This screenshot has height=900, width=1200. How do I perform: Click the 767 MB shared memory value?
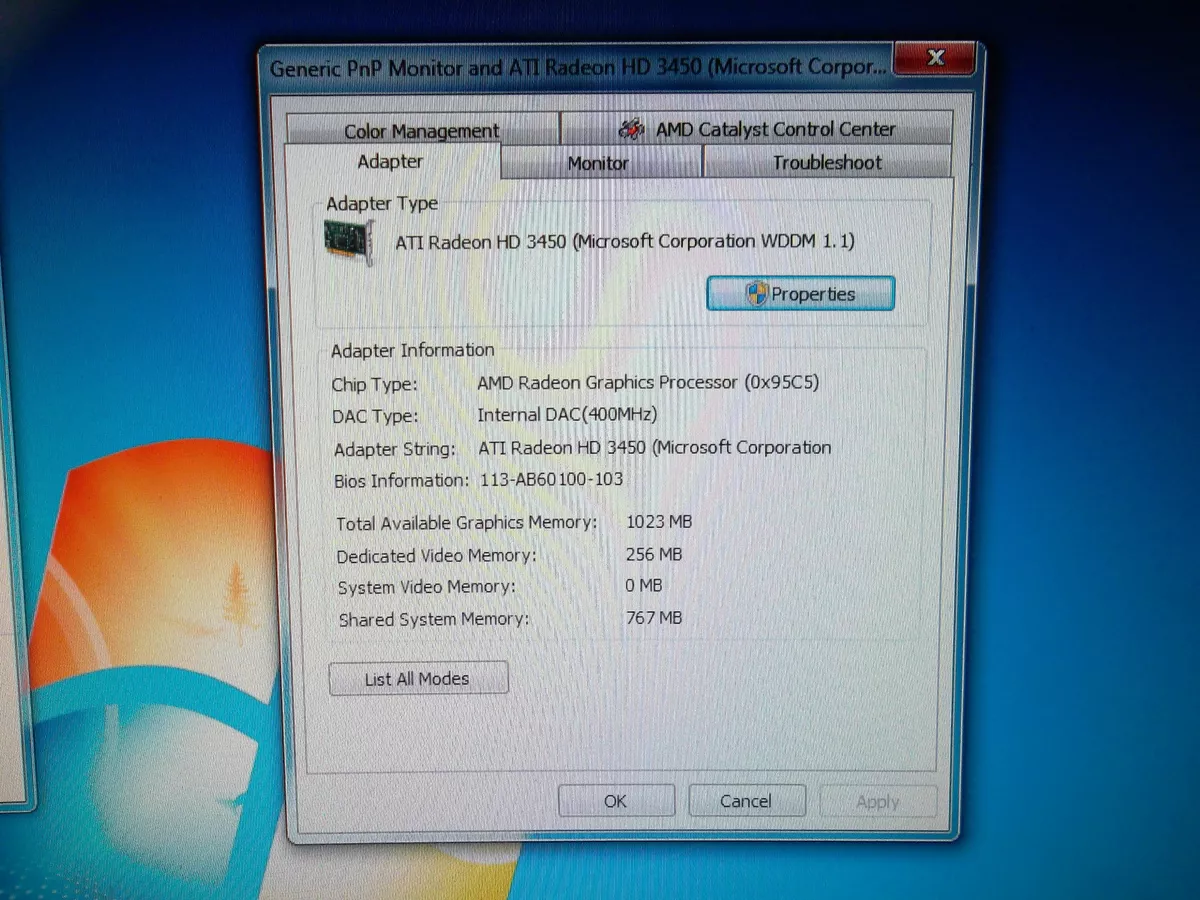(654, 618)
